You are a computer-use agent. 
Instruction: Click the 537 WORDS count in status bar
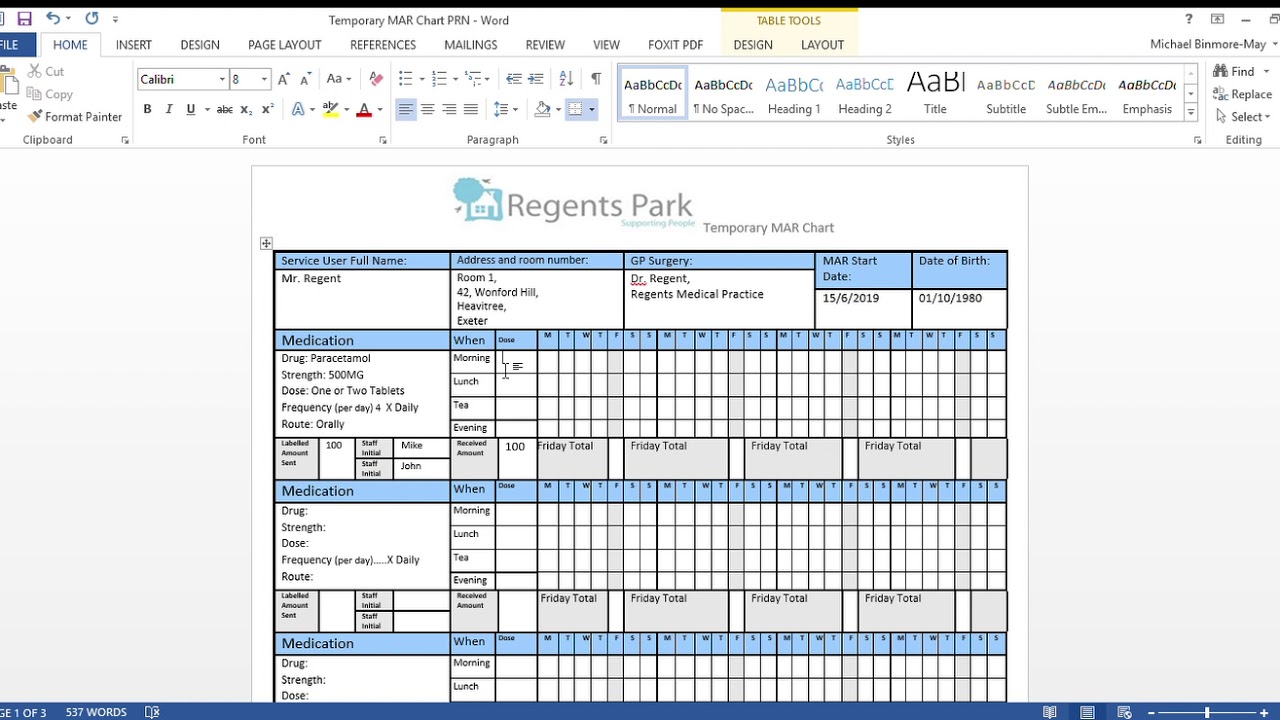coord(96,712)
